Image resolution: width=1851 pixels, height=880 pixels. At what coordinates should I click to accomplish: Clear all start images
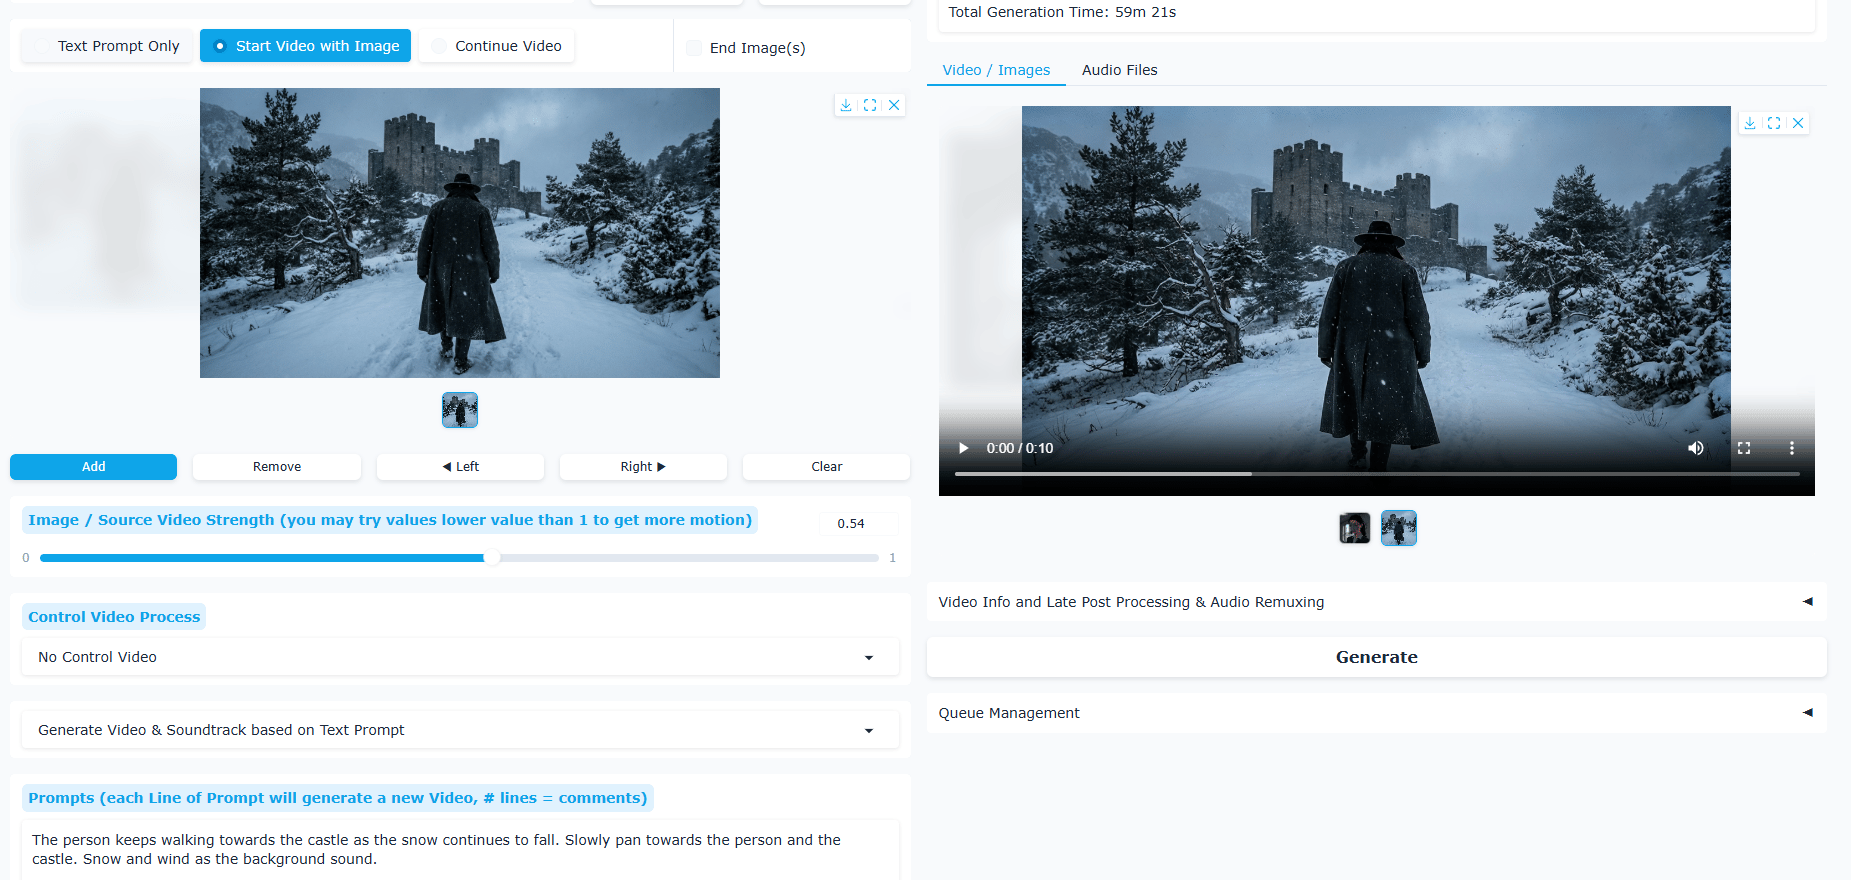coord(826,467)
